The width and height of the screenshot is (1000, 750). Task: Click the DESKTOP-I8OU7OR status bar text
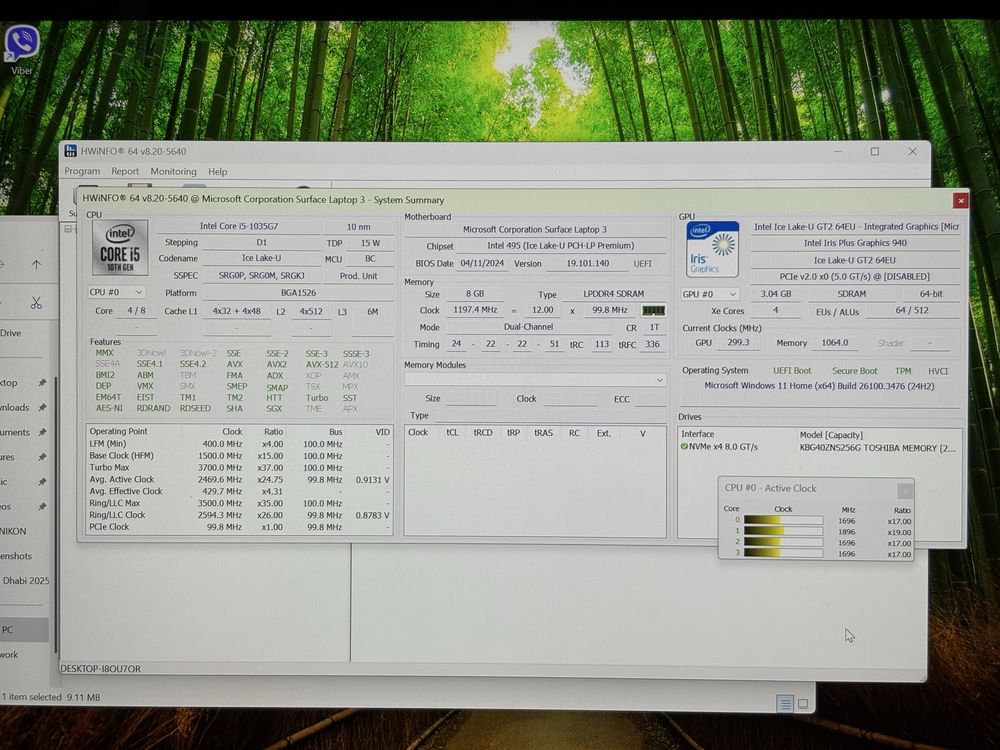(101, 669)
